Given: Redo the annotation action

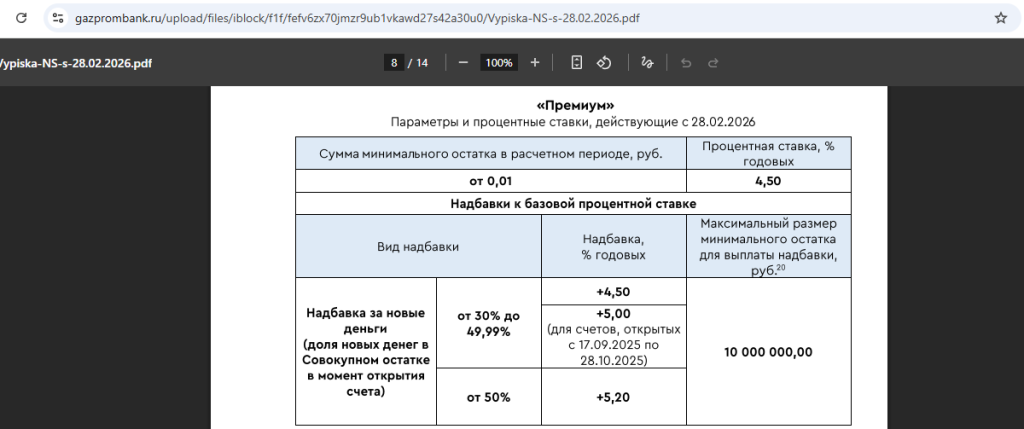Looking at the screenshot, I should [713, 62].
